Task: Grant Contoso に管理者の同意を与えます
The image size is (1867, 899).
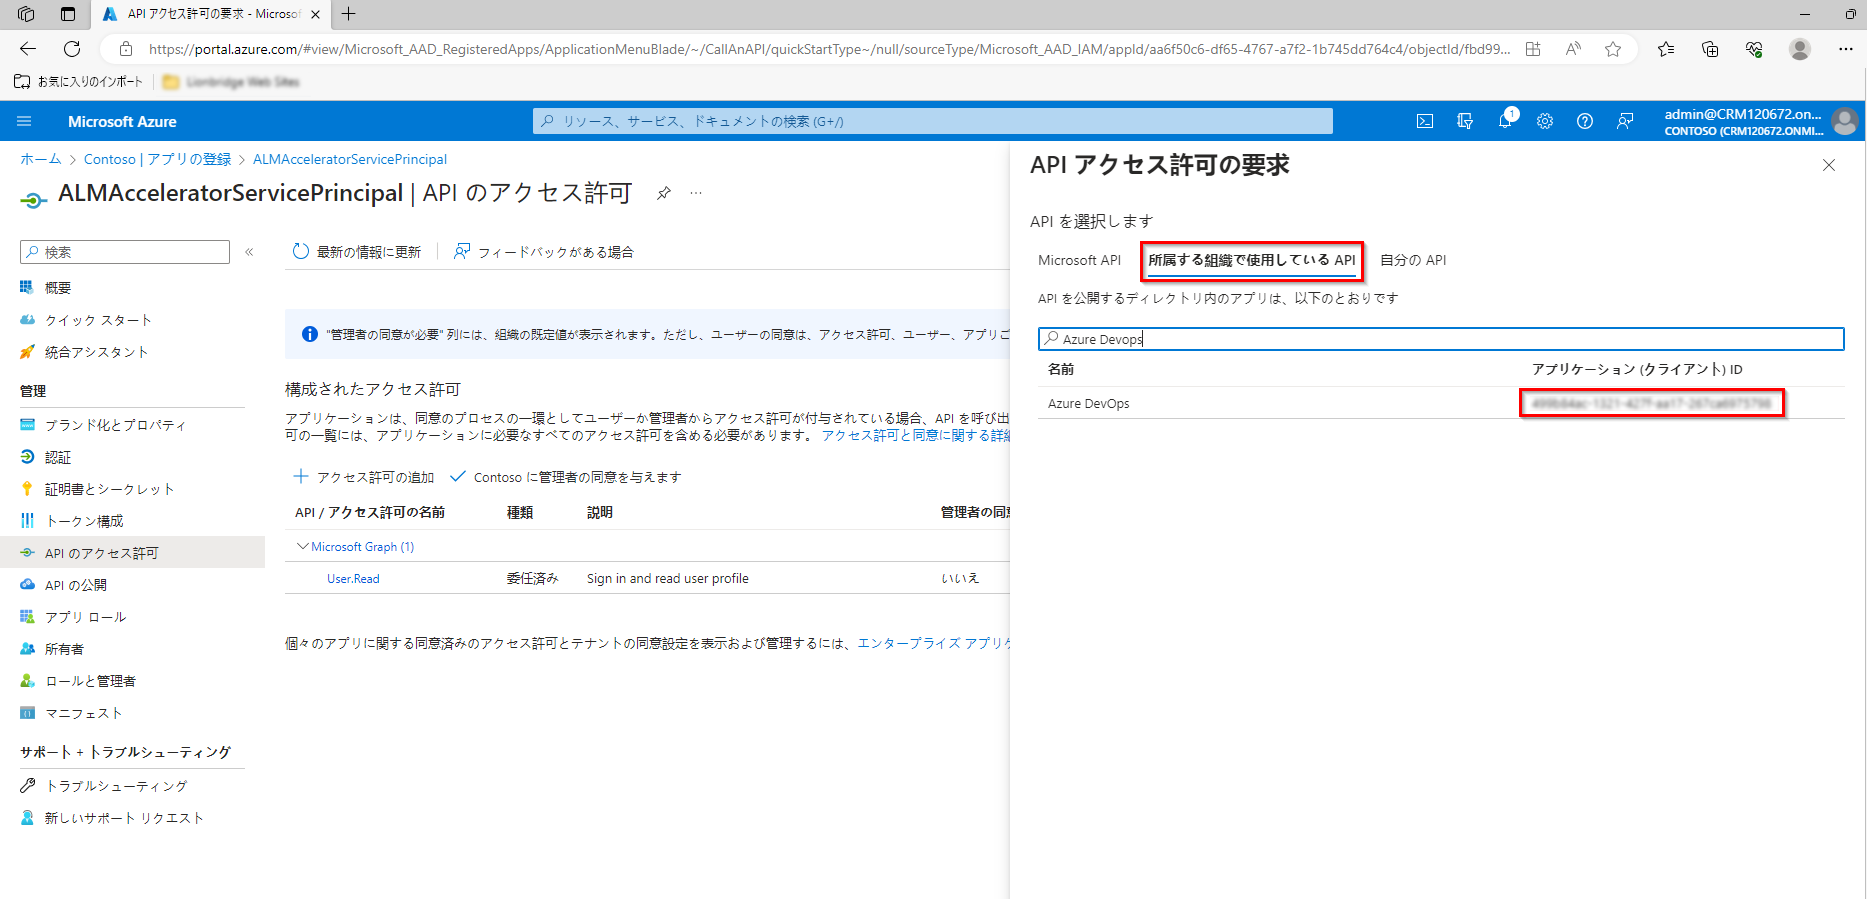Action: [566, 477]
